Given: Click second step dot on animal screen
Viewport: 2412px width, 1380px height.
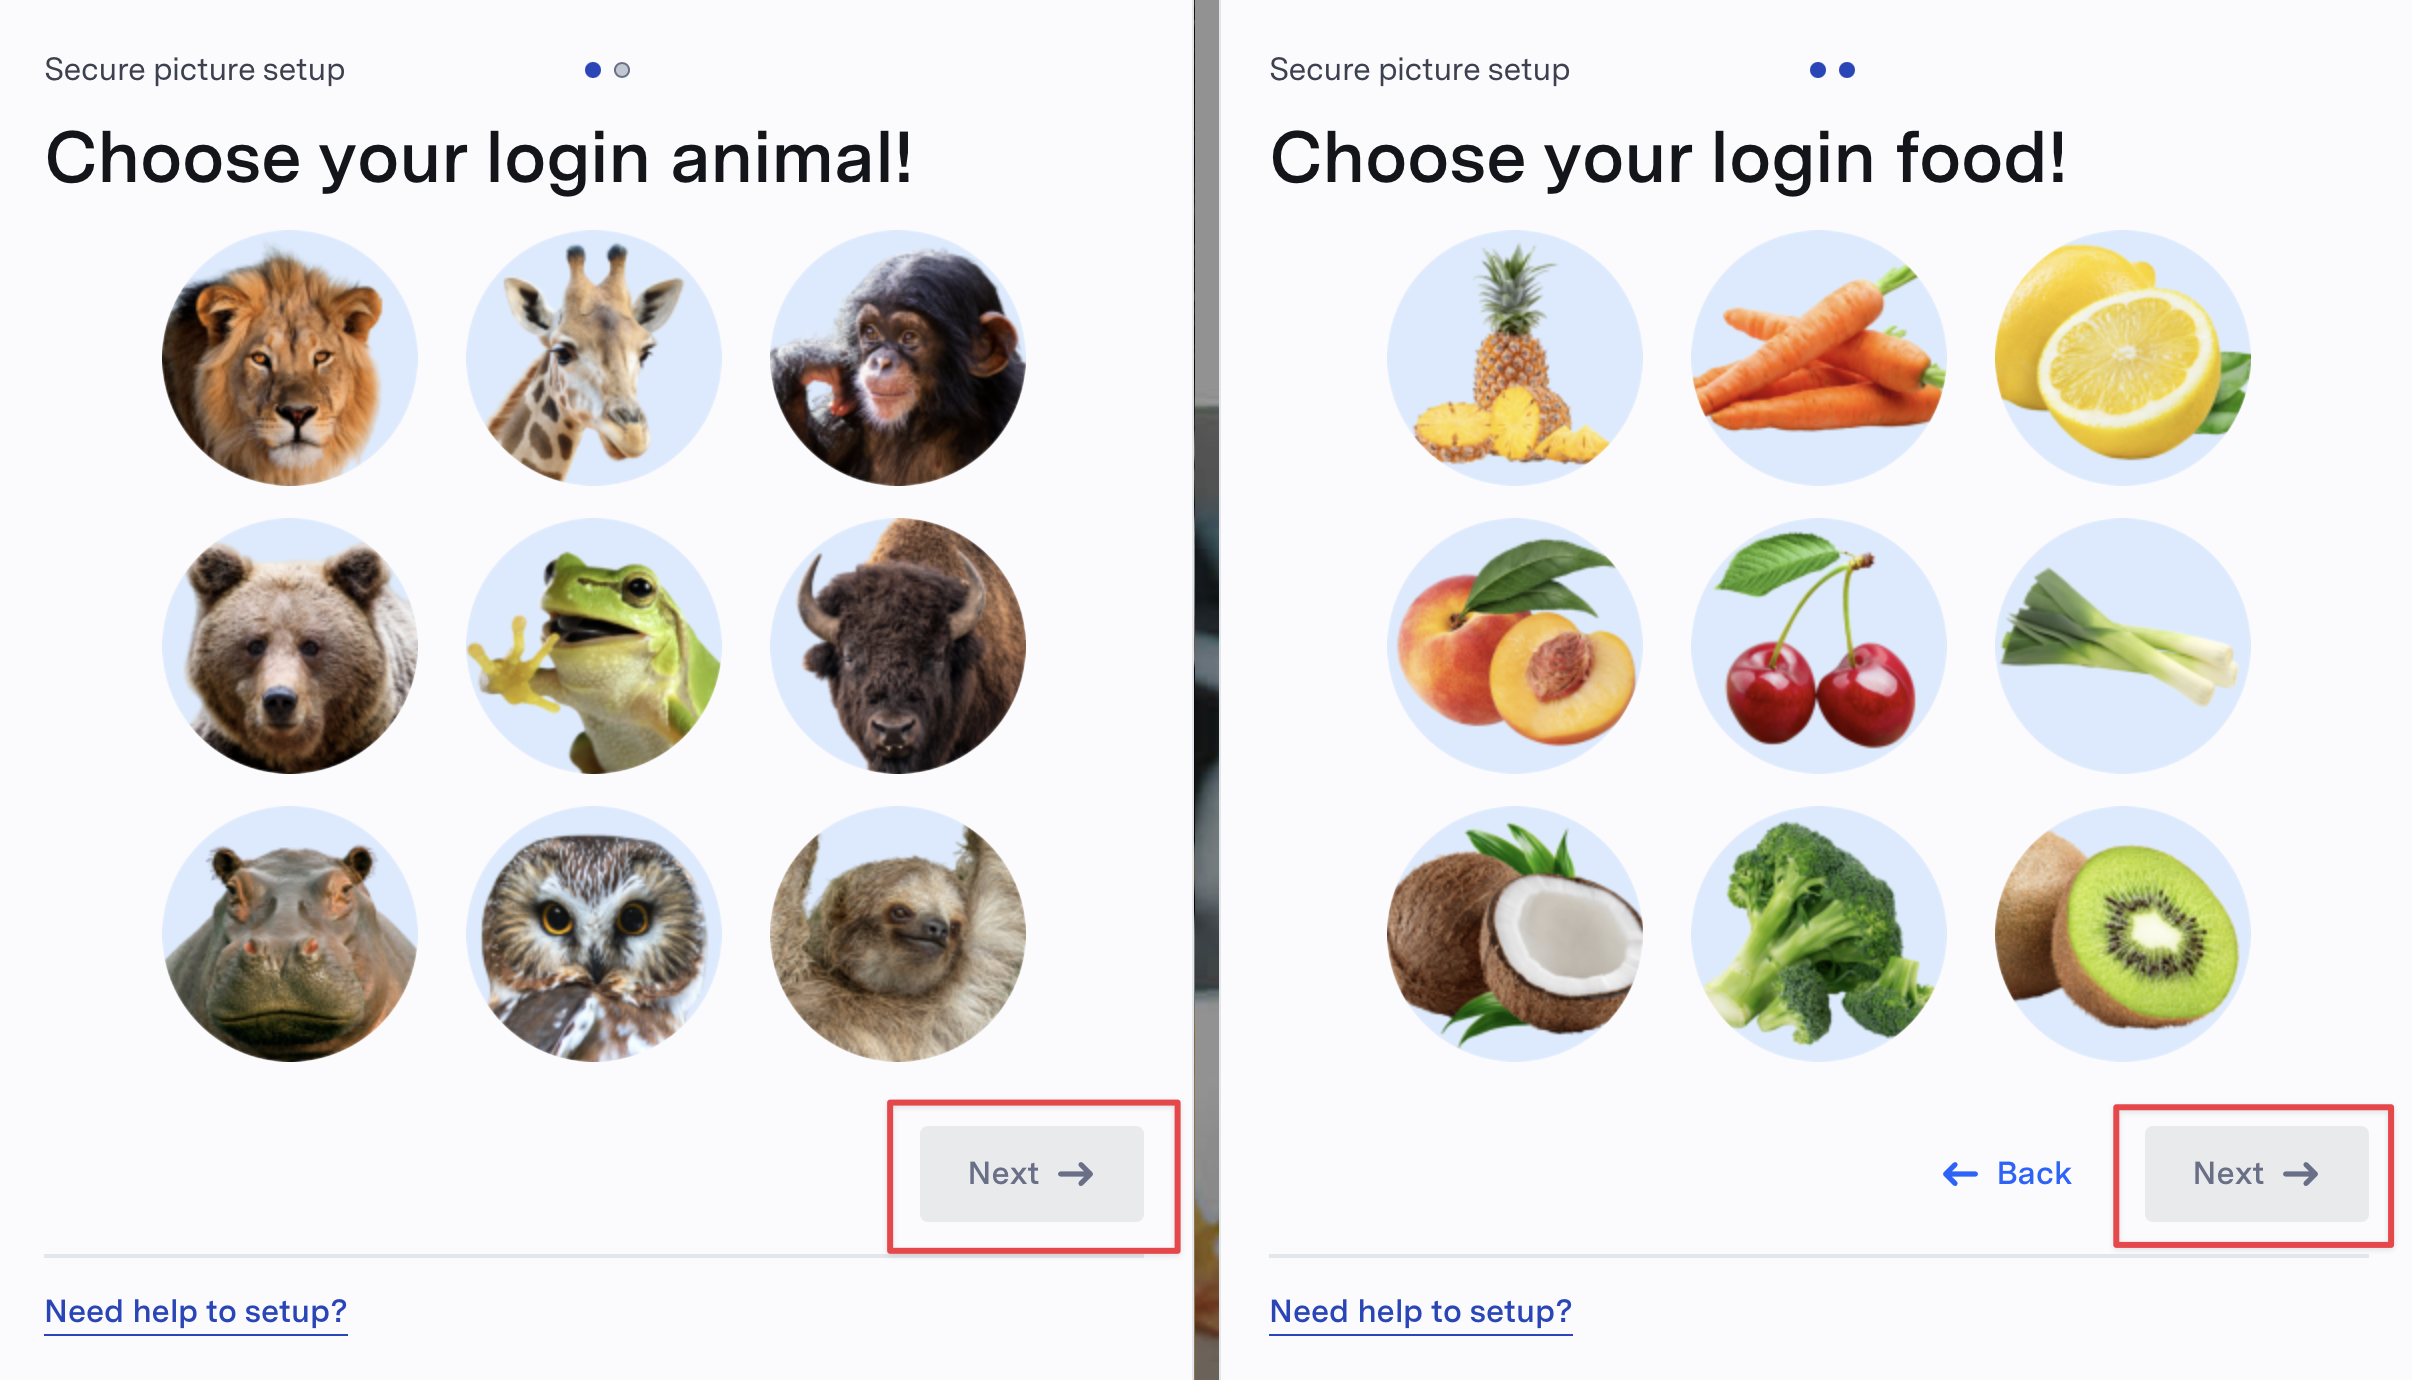Looking at the screenshot, I should point(622,70).
